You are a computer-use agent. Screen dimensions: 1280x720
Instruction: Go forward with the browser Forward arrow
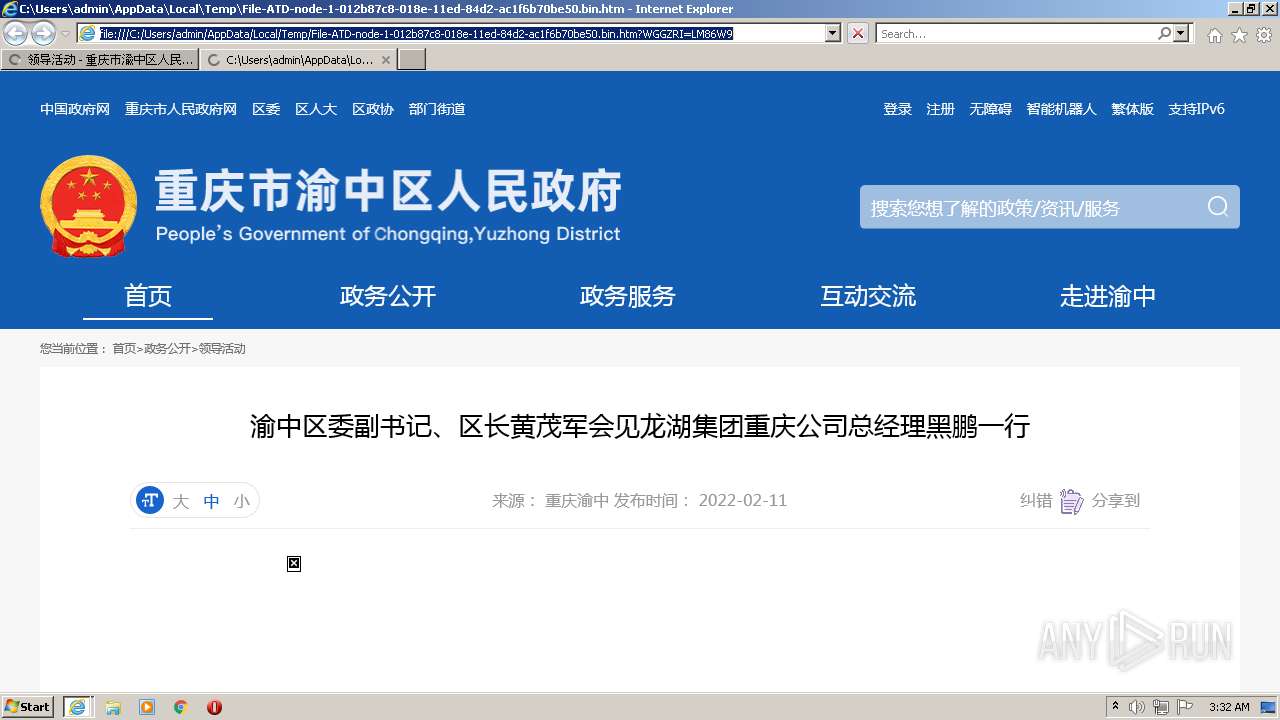pyautogui.click(x=43, y=34)
